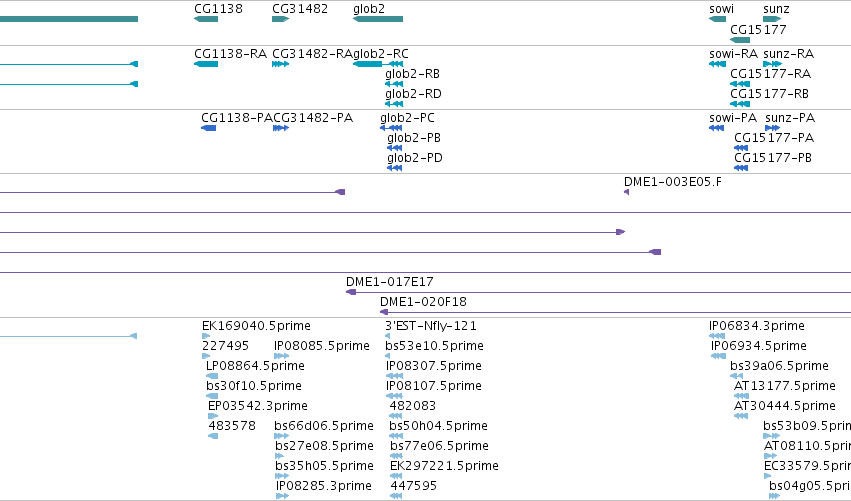This screenshot has height=501, width=851.
Task: Select the IP08085.5prime EST
Action: pos(322,346)
